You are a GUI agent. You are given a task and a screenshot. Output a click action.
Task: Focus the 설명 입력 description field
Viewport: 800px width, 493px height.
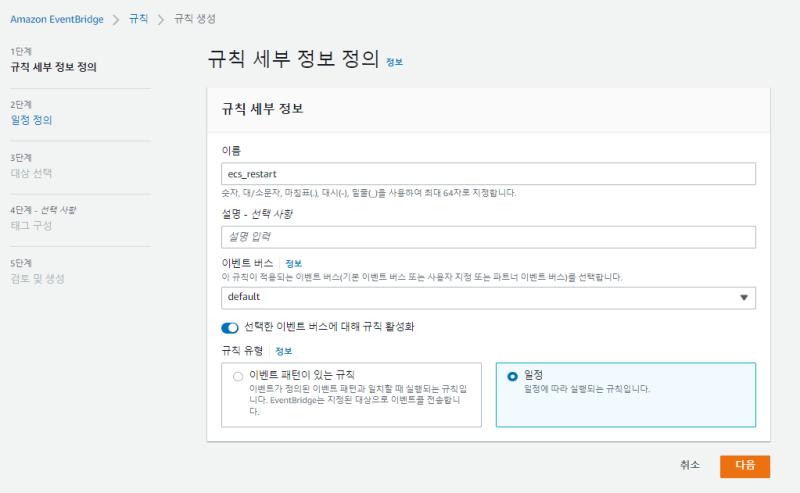pyautogui.click(x=488, y=237)
